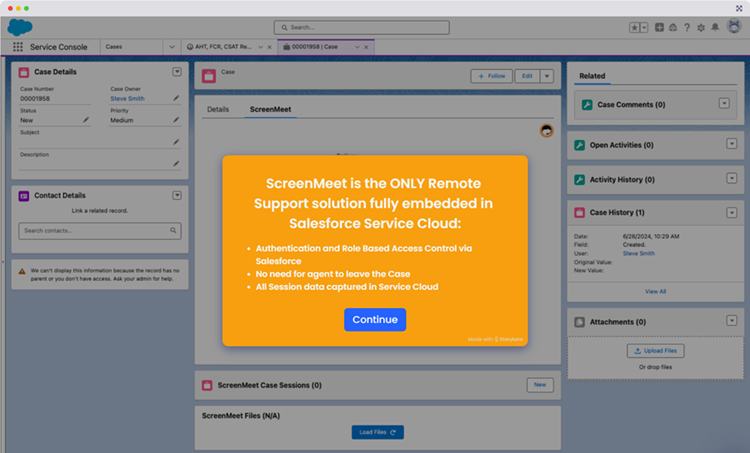750x453 pixels.
Task: Open Case History menu arrow
Action: click(x=731, y=212)
